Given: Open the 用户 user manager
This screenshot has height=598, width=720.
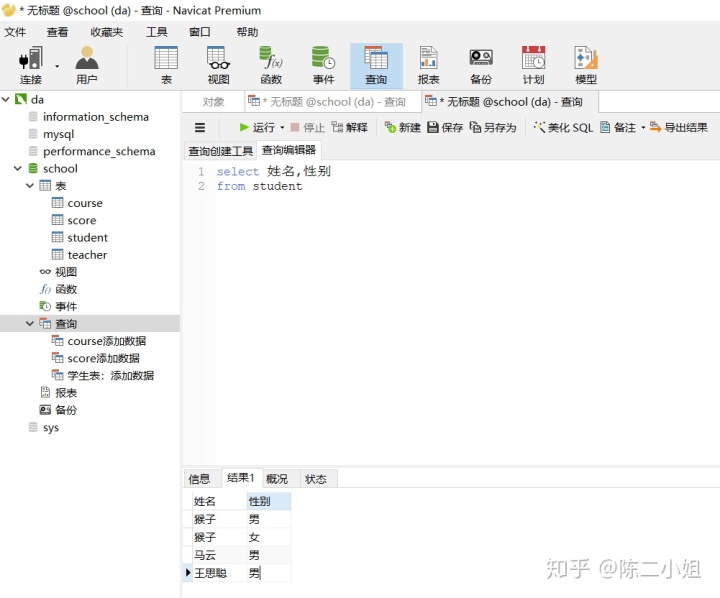Looking at the screenshot, I should tap(87, 65).
